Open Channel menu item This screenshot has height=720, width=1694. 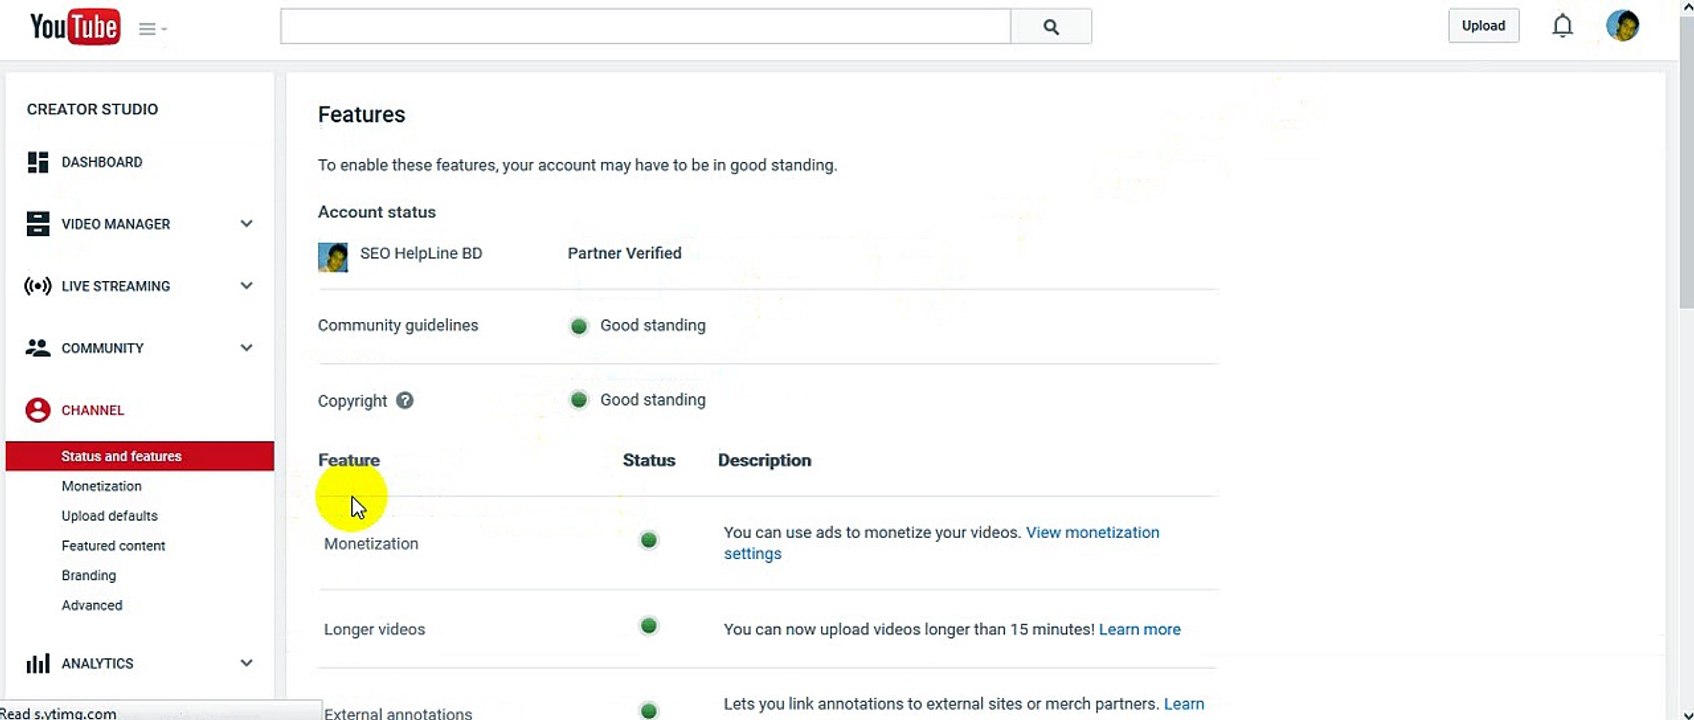(93, 410)
